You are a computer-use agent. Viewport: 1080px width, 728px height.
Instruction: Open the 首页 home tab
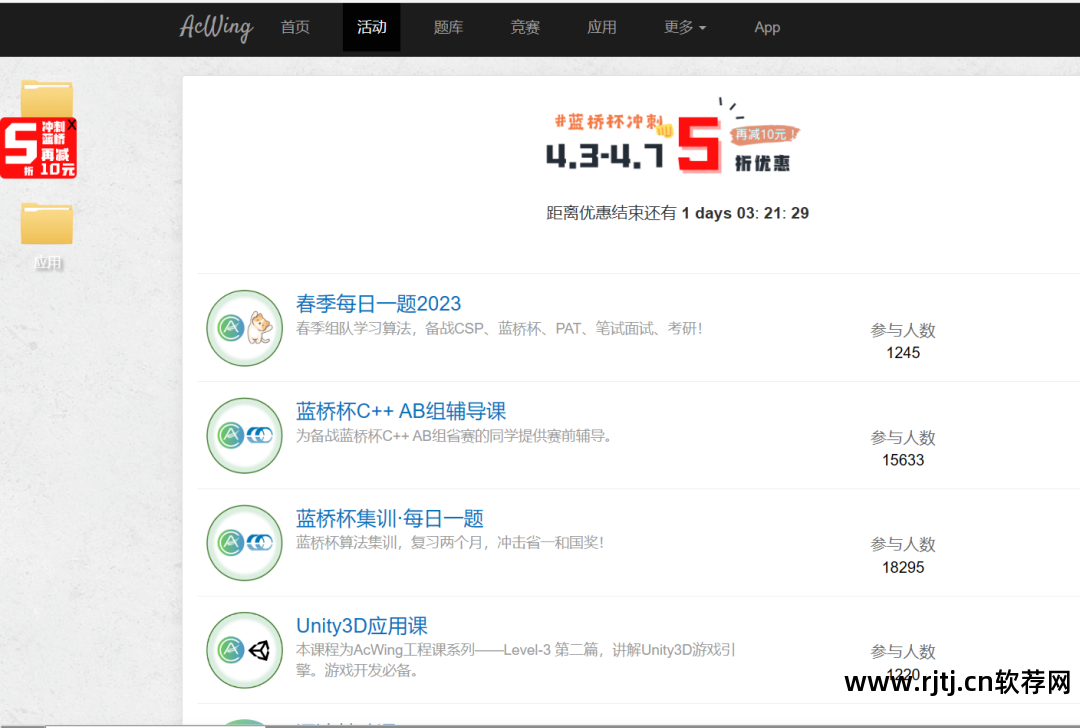[x=295, y=28]
